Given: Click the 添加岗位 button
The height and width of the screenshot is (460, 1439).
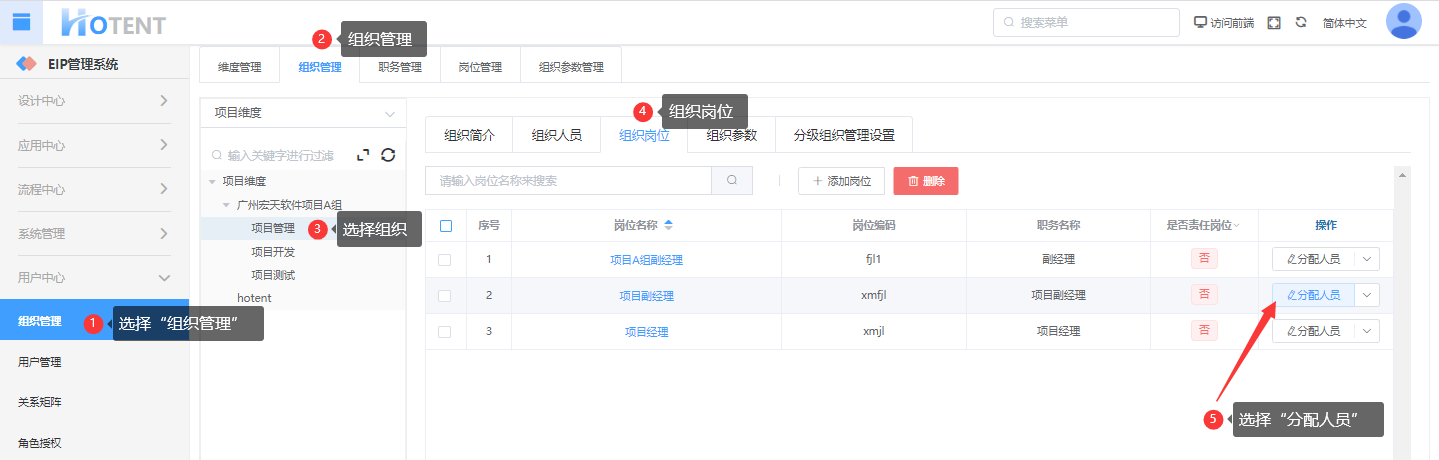Looking at the screenshot, I should [841, 181].
